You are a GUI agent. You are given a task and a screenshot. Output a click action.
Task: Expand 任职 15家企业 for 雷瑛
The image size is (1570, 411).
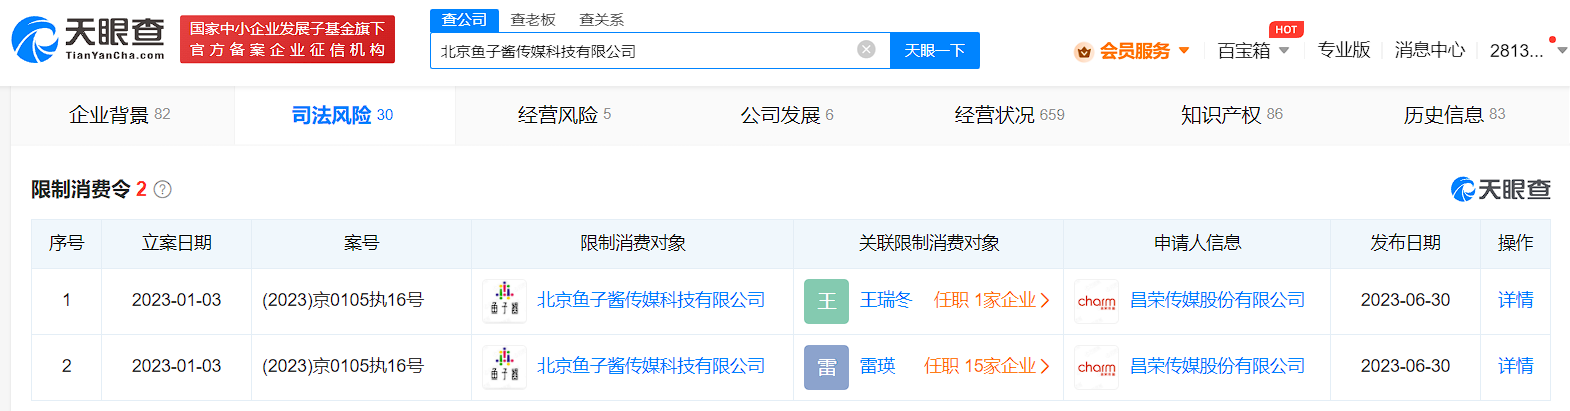987,366
